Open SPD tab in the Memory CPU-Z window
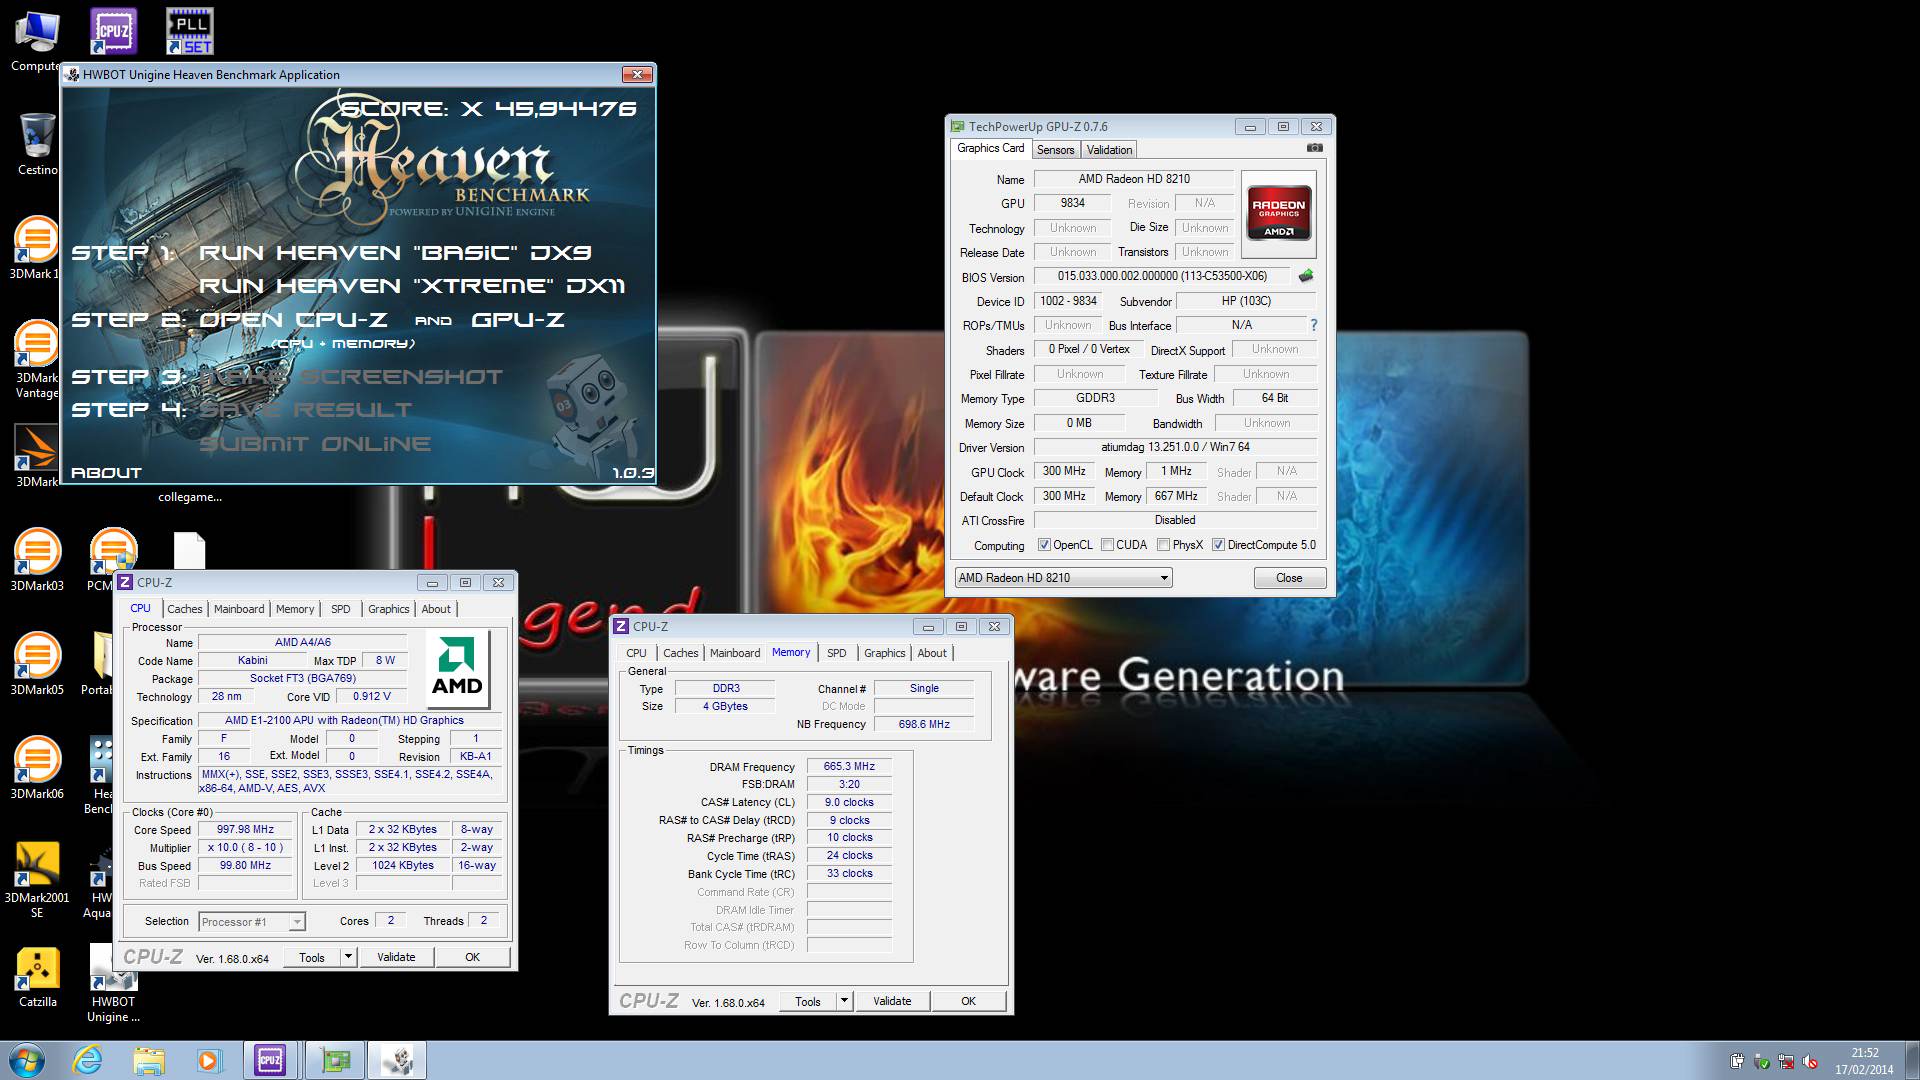 [837, 653]
